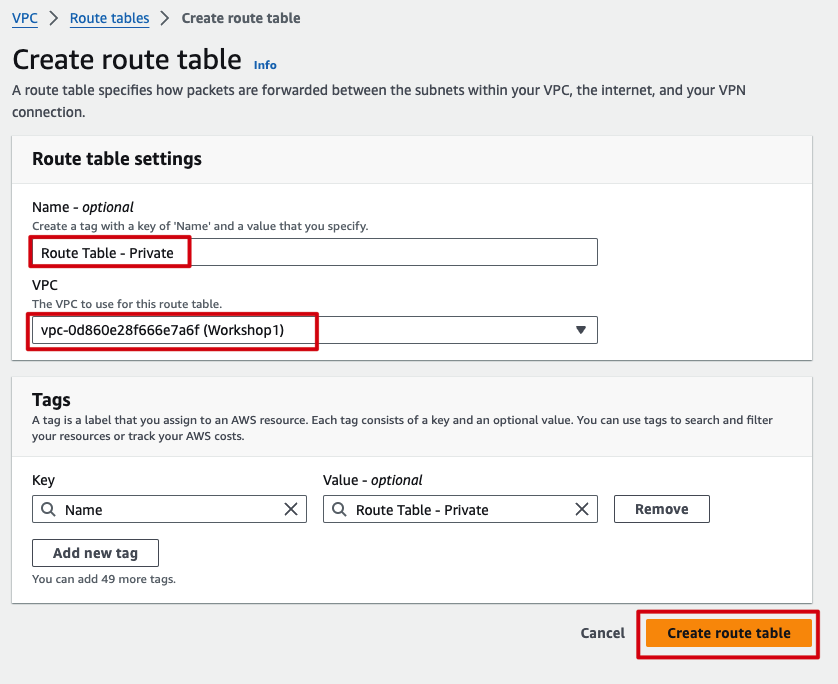
Task: Clear the tag Key field with X icon
Action: pos(291,510)
